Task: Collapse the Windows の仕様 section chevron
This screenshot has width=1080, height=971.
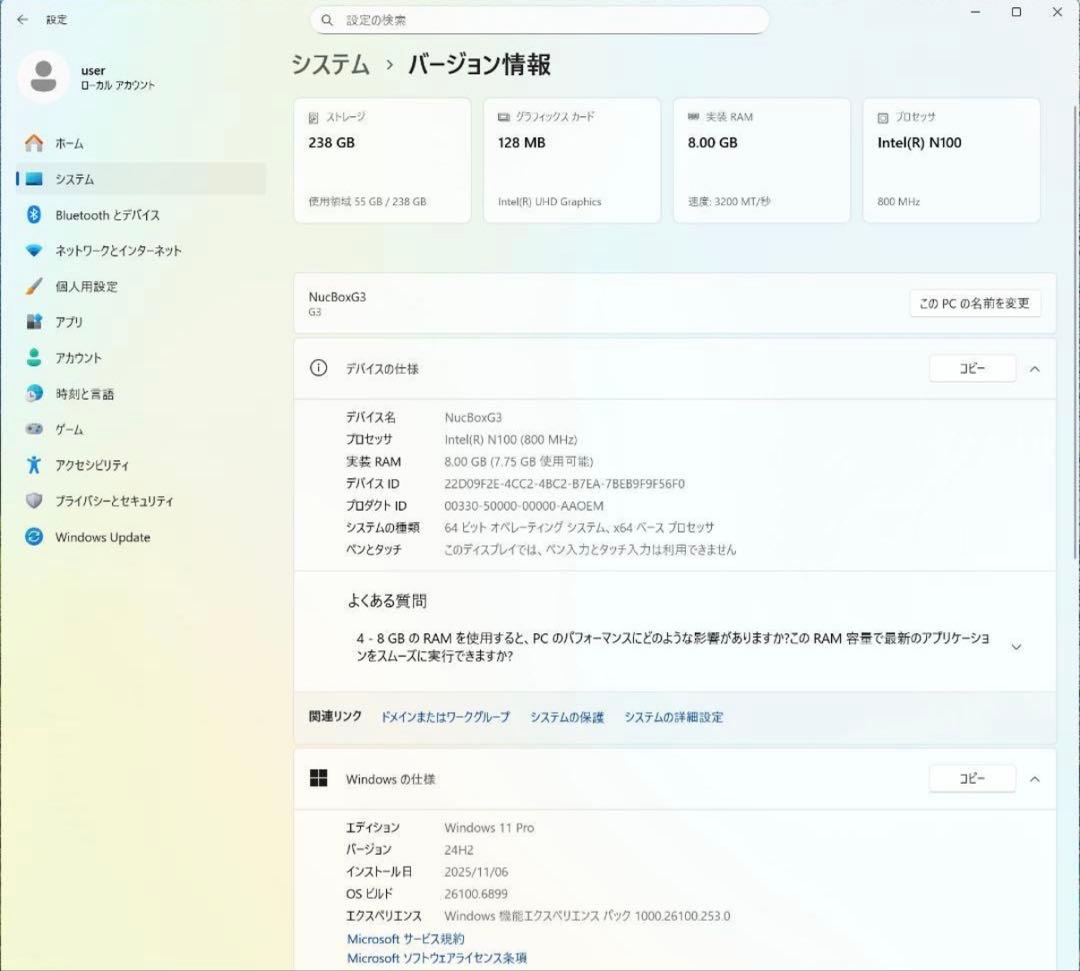Action: click(x=1035, y=779)
